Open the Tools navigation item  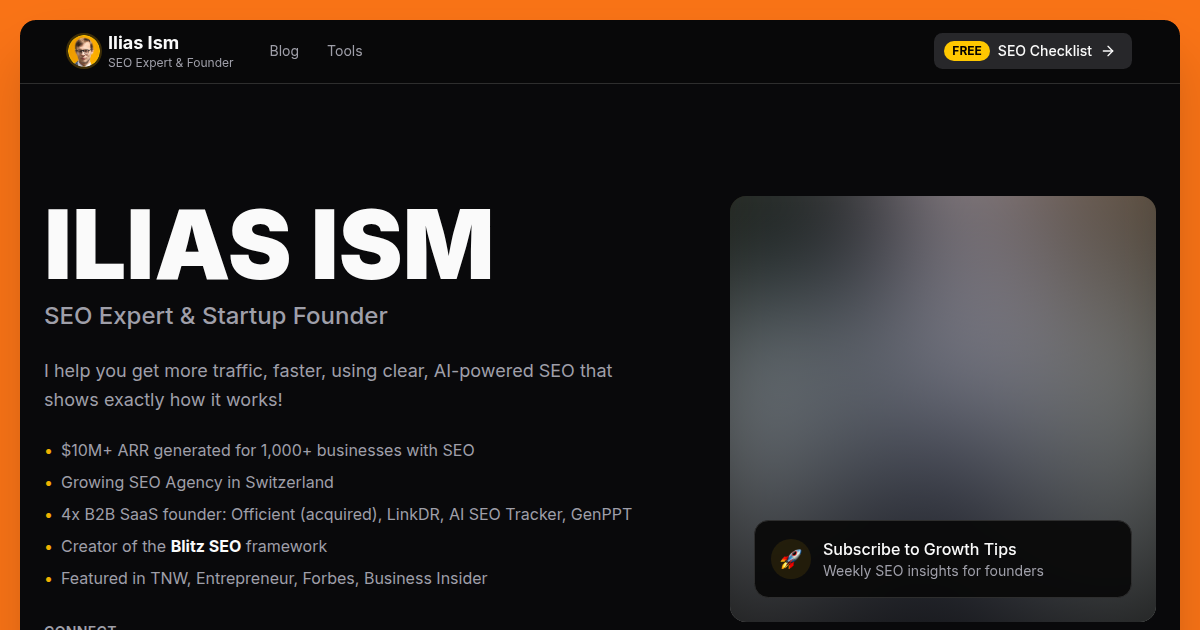pyautogui.click(x=345, y=51)
